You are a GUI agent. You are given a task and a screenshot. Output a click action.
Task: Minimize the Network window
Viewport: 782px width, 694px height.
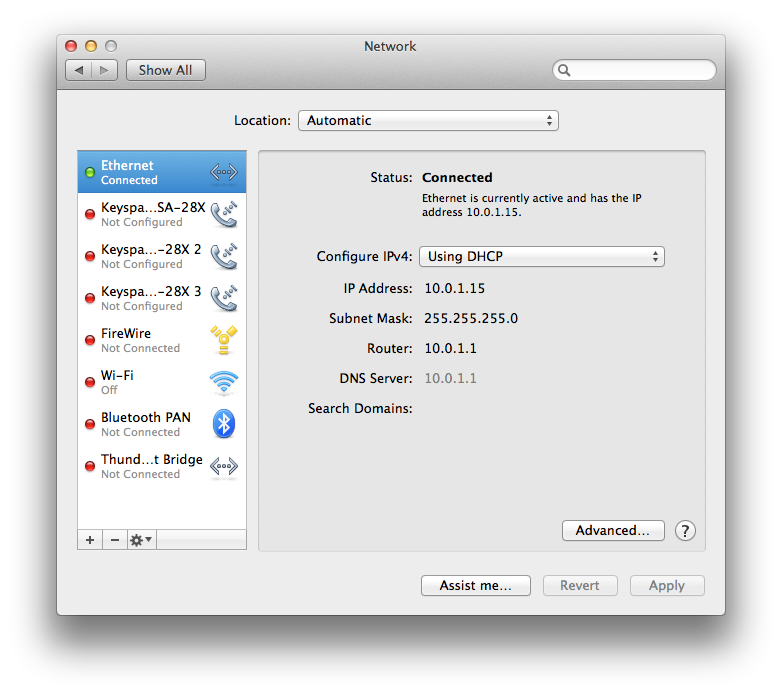click(91, 46)
